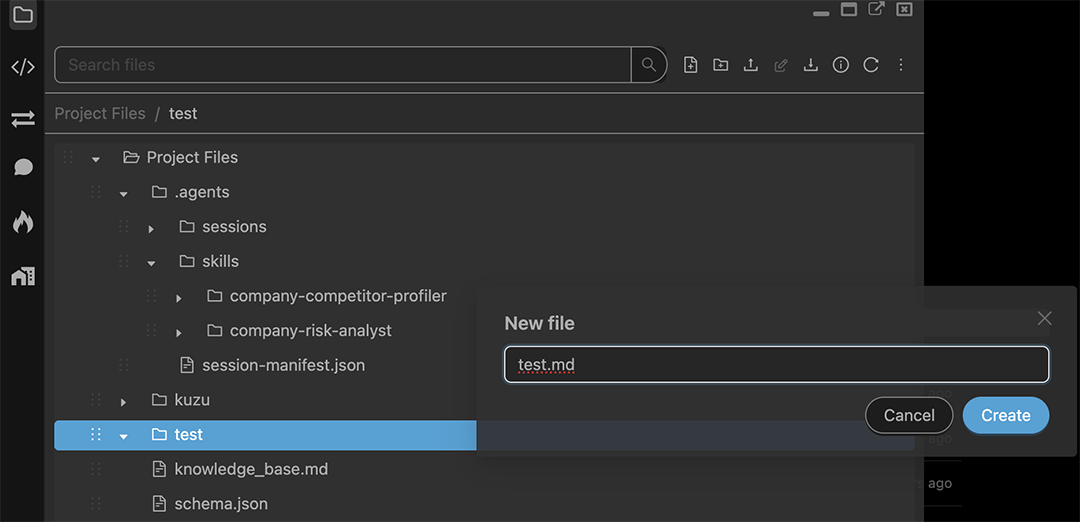The height and width of the screenshot is (522, 1080).
Task: Click the search magnifier button
Action: pyautogui.click(x=649, y=65)
